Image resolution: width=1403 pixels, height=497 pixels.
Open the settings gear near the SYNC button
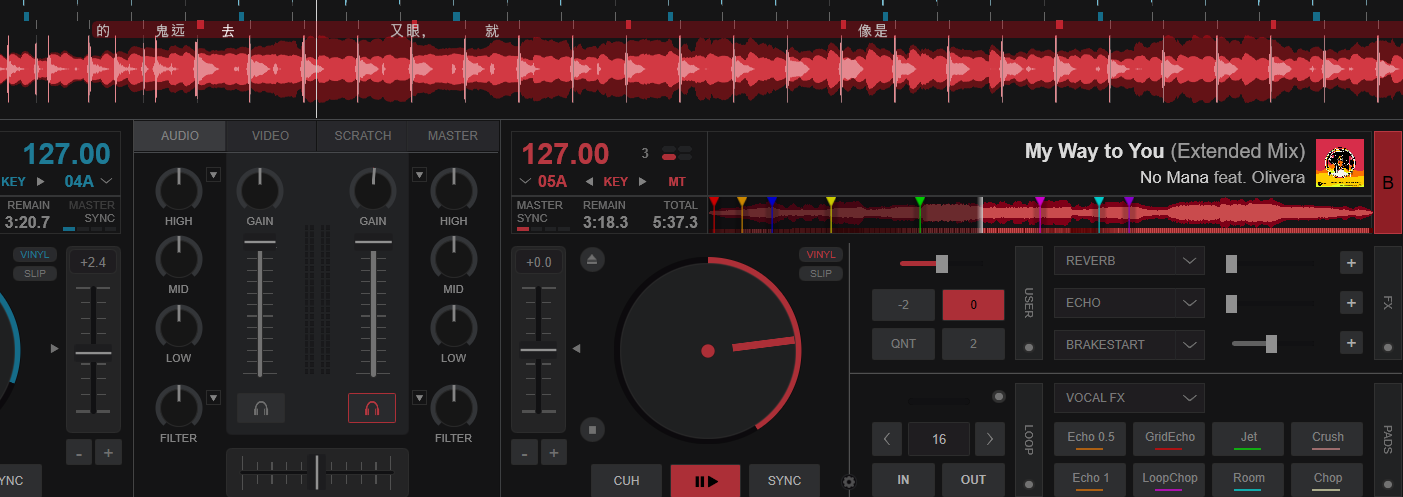click(x=849, y=482)
